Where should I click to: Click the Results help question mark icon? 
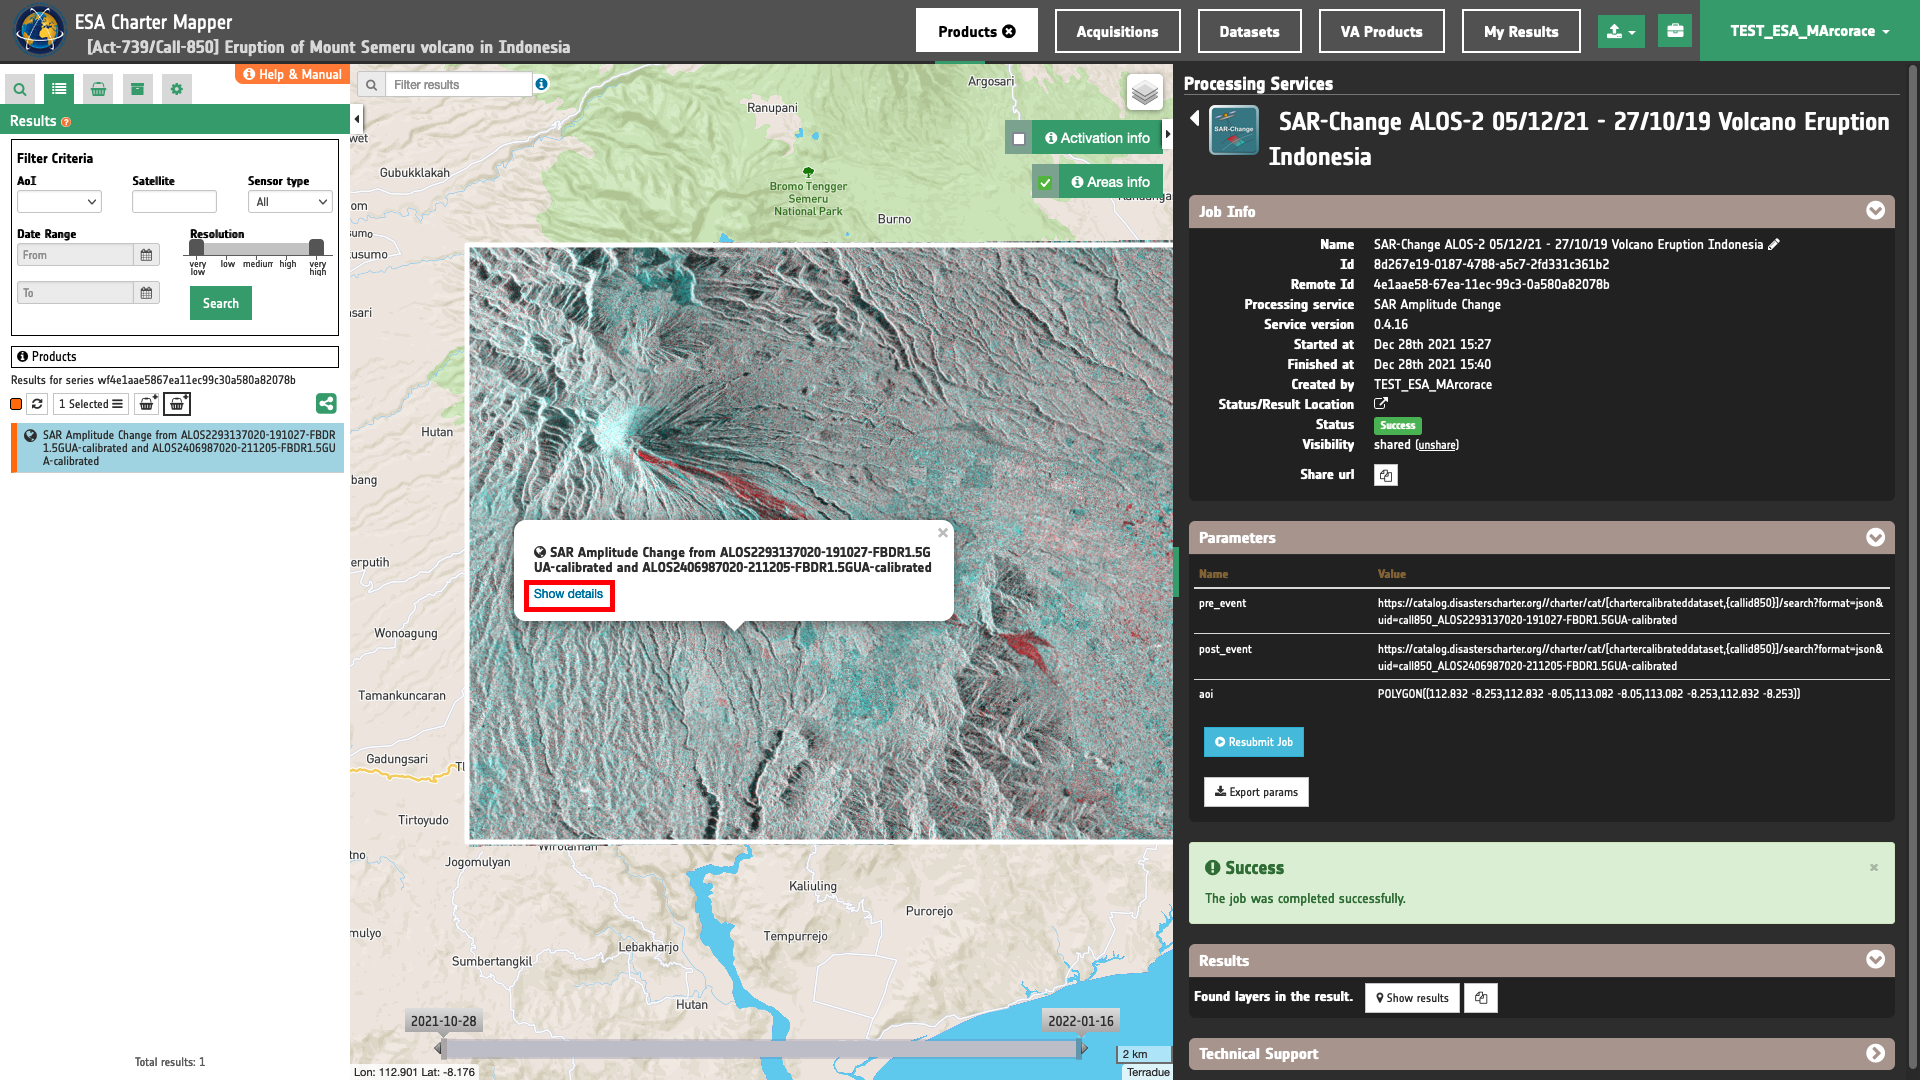(66, 122)
